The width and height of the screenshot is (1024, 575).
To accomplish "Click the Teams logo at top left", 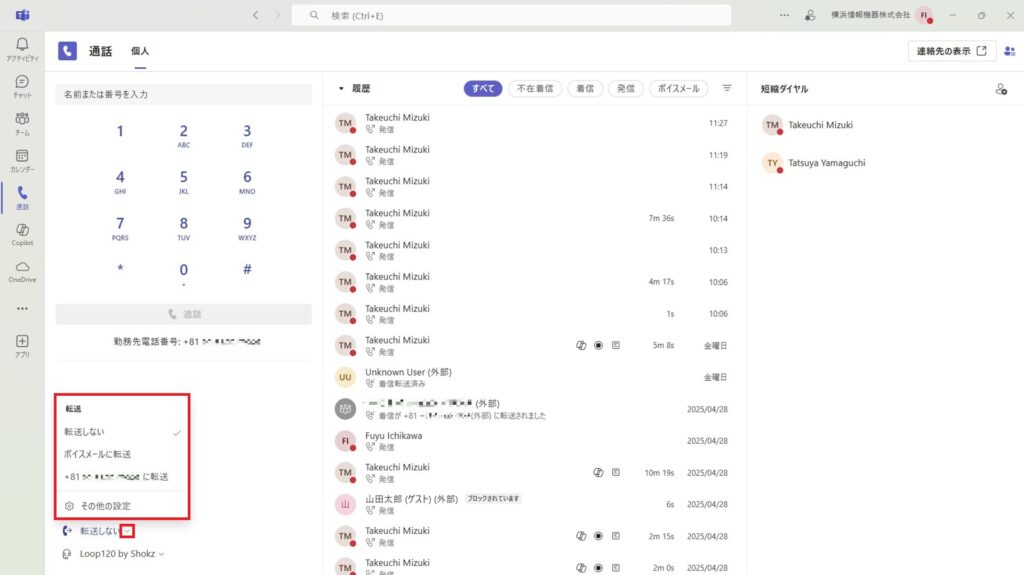I will [22, 15].
